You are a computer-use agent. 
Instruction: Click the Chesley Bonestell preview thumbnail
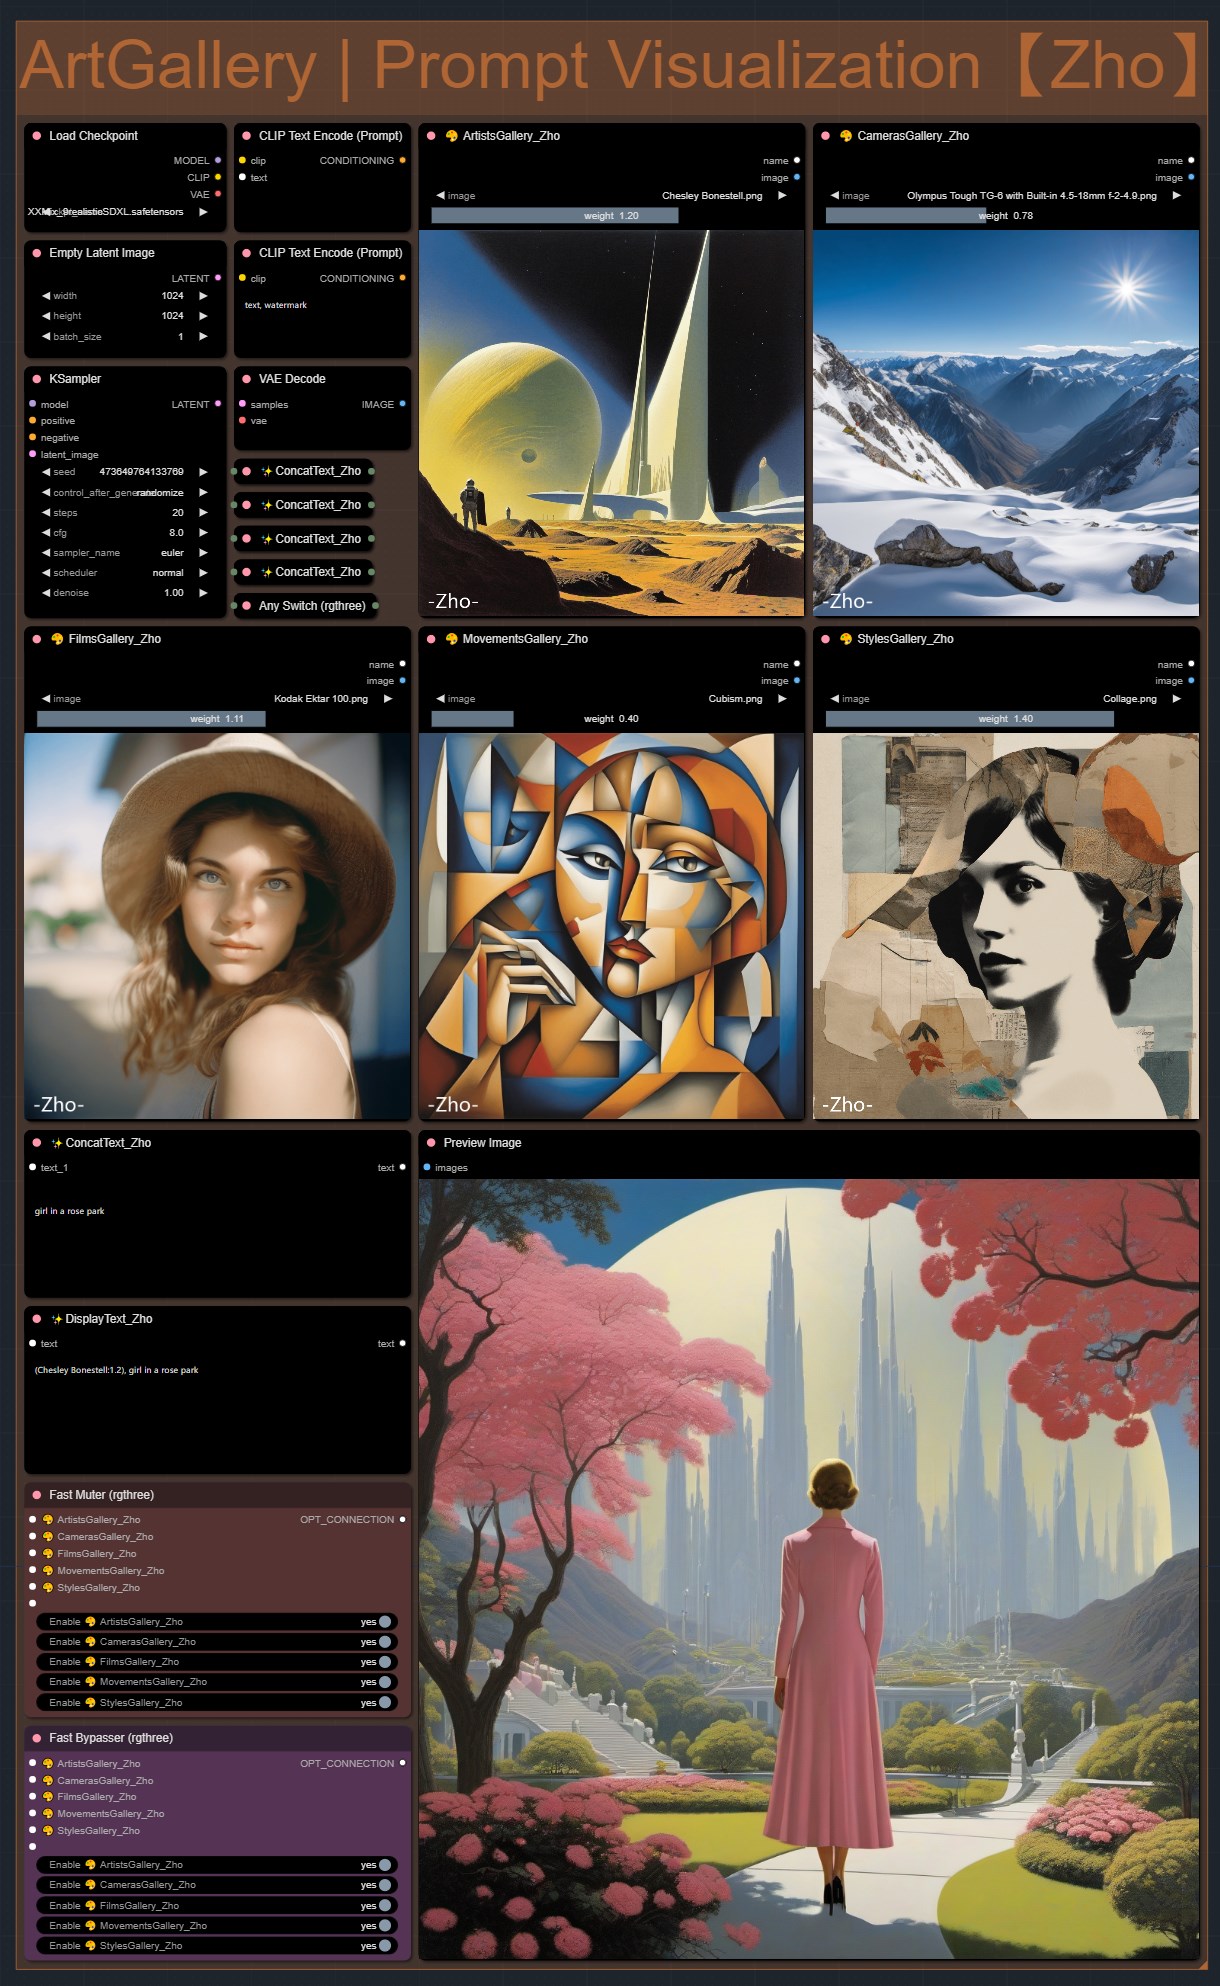click(611, 423)
